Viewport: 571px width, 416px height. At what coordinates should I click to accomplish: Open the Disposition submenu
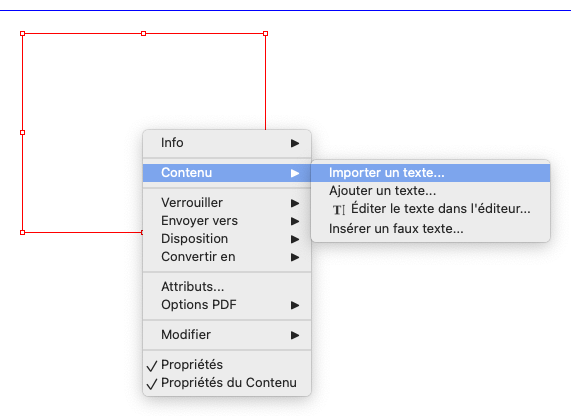pos(227,239)
